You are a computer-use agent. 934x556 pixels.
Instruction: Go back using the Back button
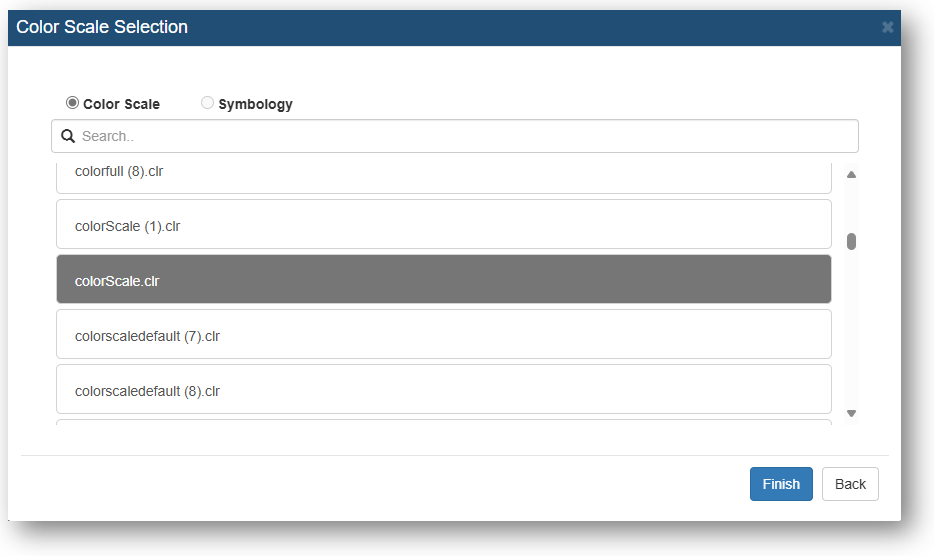[x=850, y=484]
